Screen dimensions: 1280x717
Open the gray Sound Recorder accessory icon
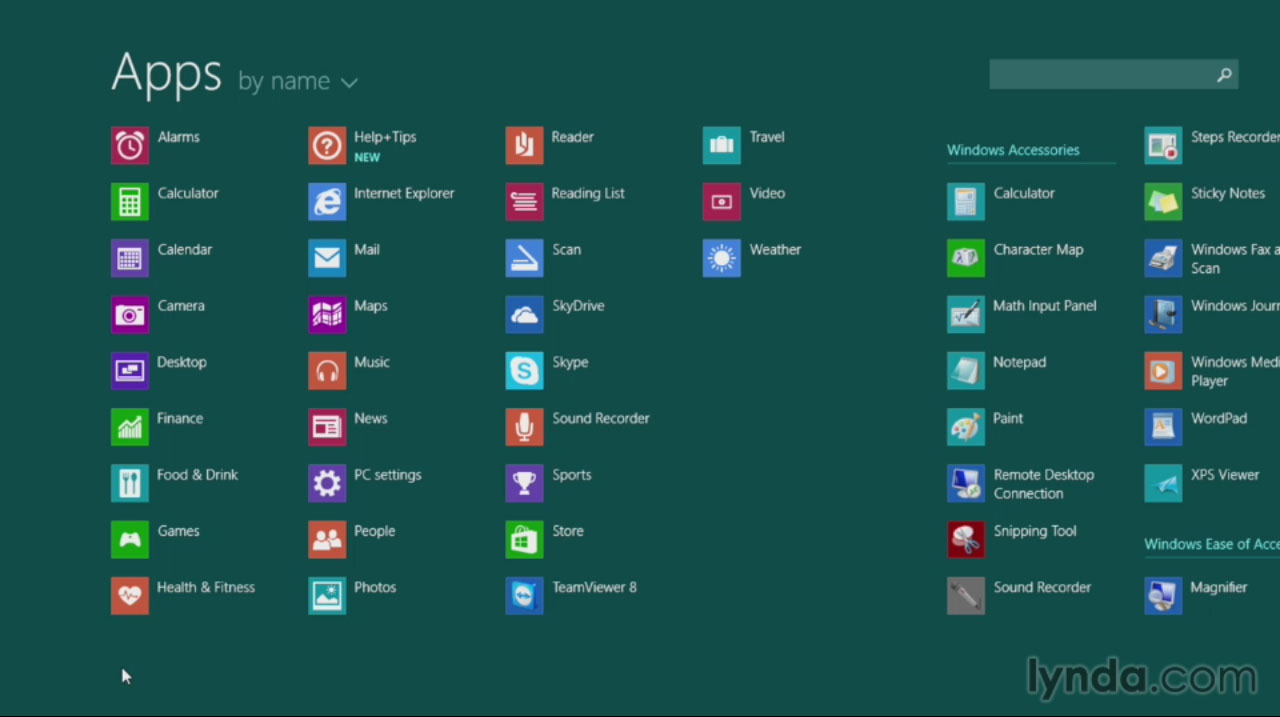coord(966,596)
